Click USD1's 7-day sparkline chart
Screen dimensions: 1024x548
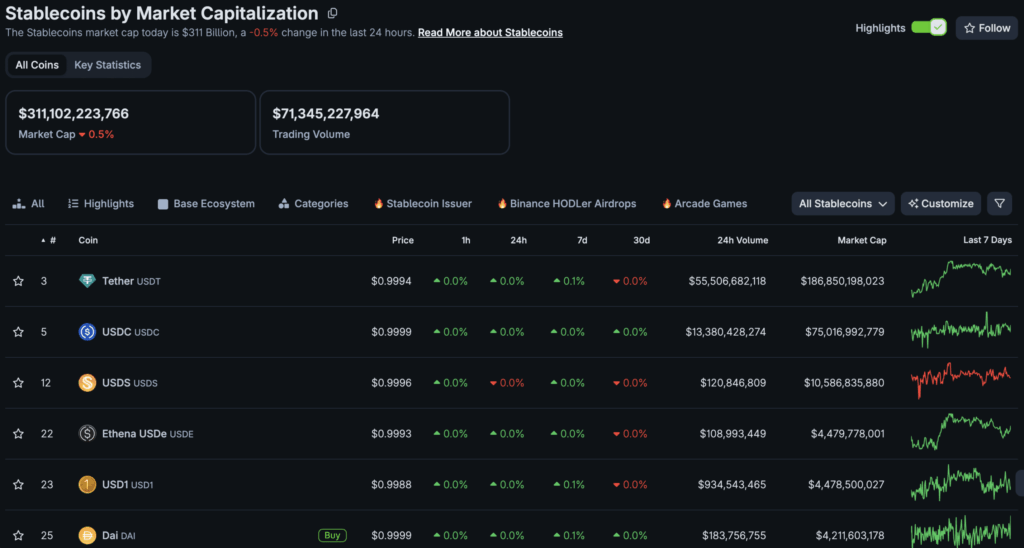click(x=961, y=483)
